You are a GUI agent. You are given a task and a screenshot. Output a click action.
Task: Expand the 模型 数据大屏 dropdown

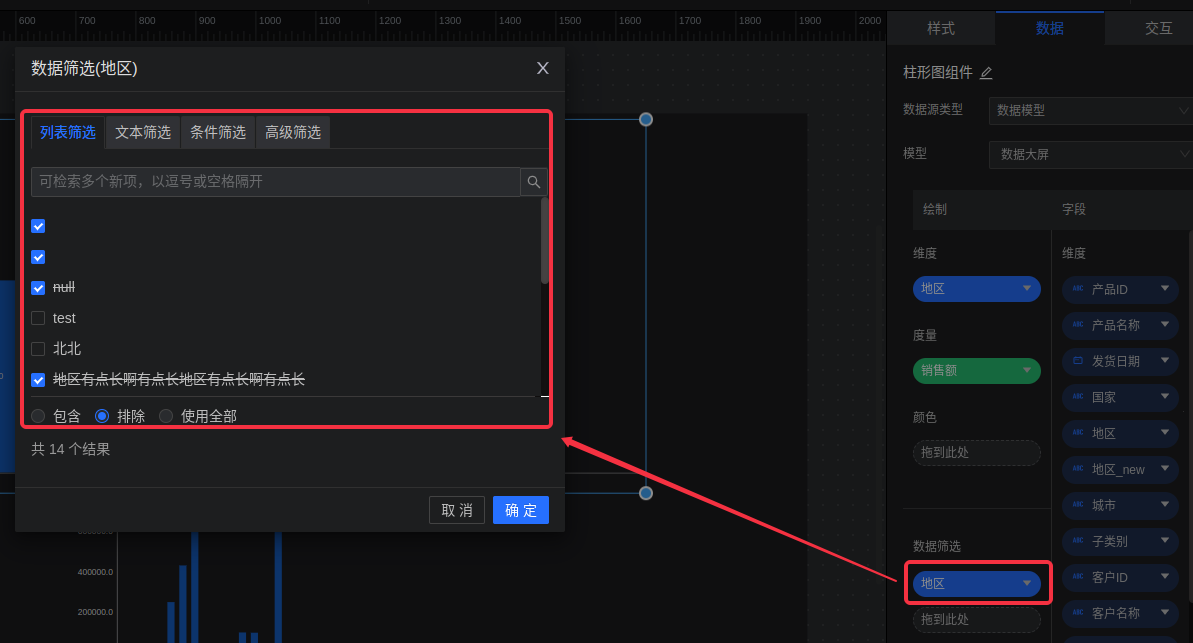tap(1090, 154)
